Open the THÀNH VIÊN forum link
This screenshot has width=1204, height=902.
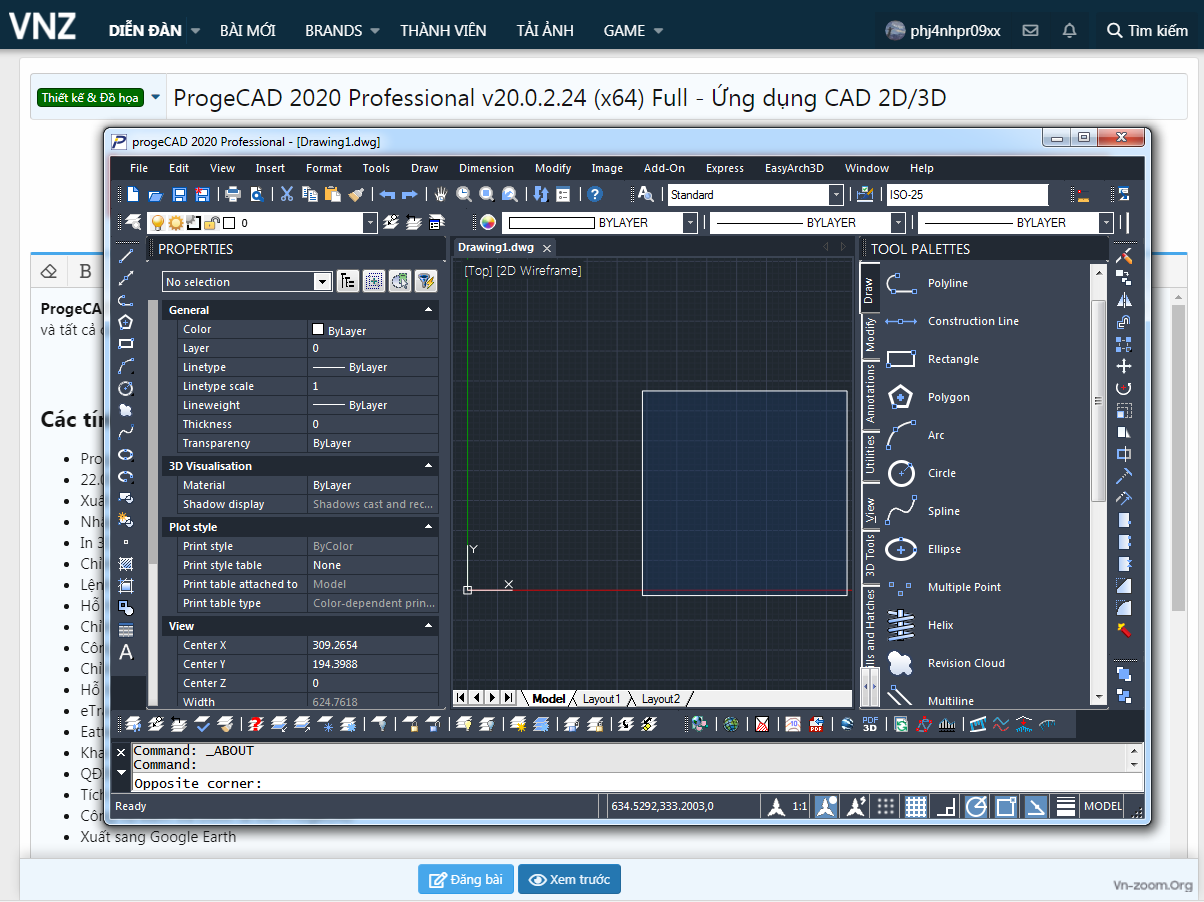tap(443, 31)
